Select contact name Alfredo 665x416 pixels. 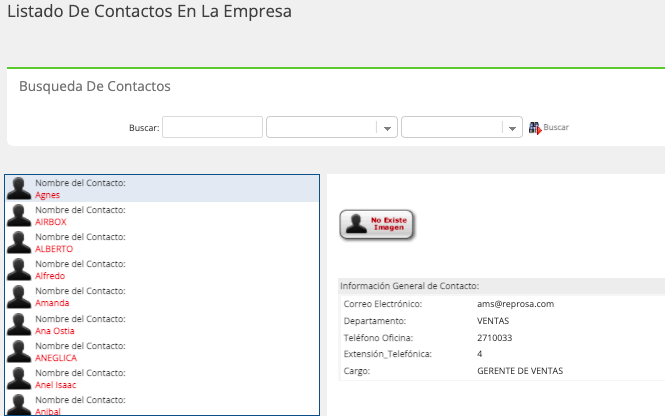50,276
